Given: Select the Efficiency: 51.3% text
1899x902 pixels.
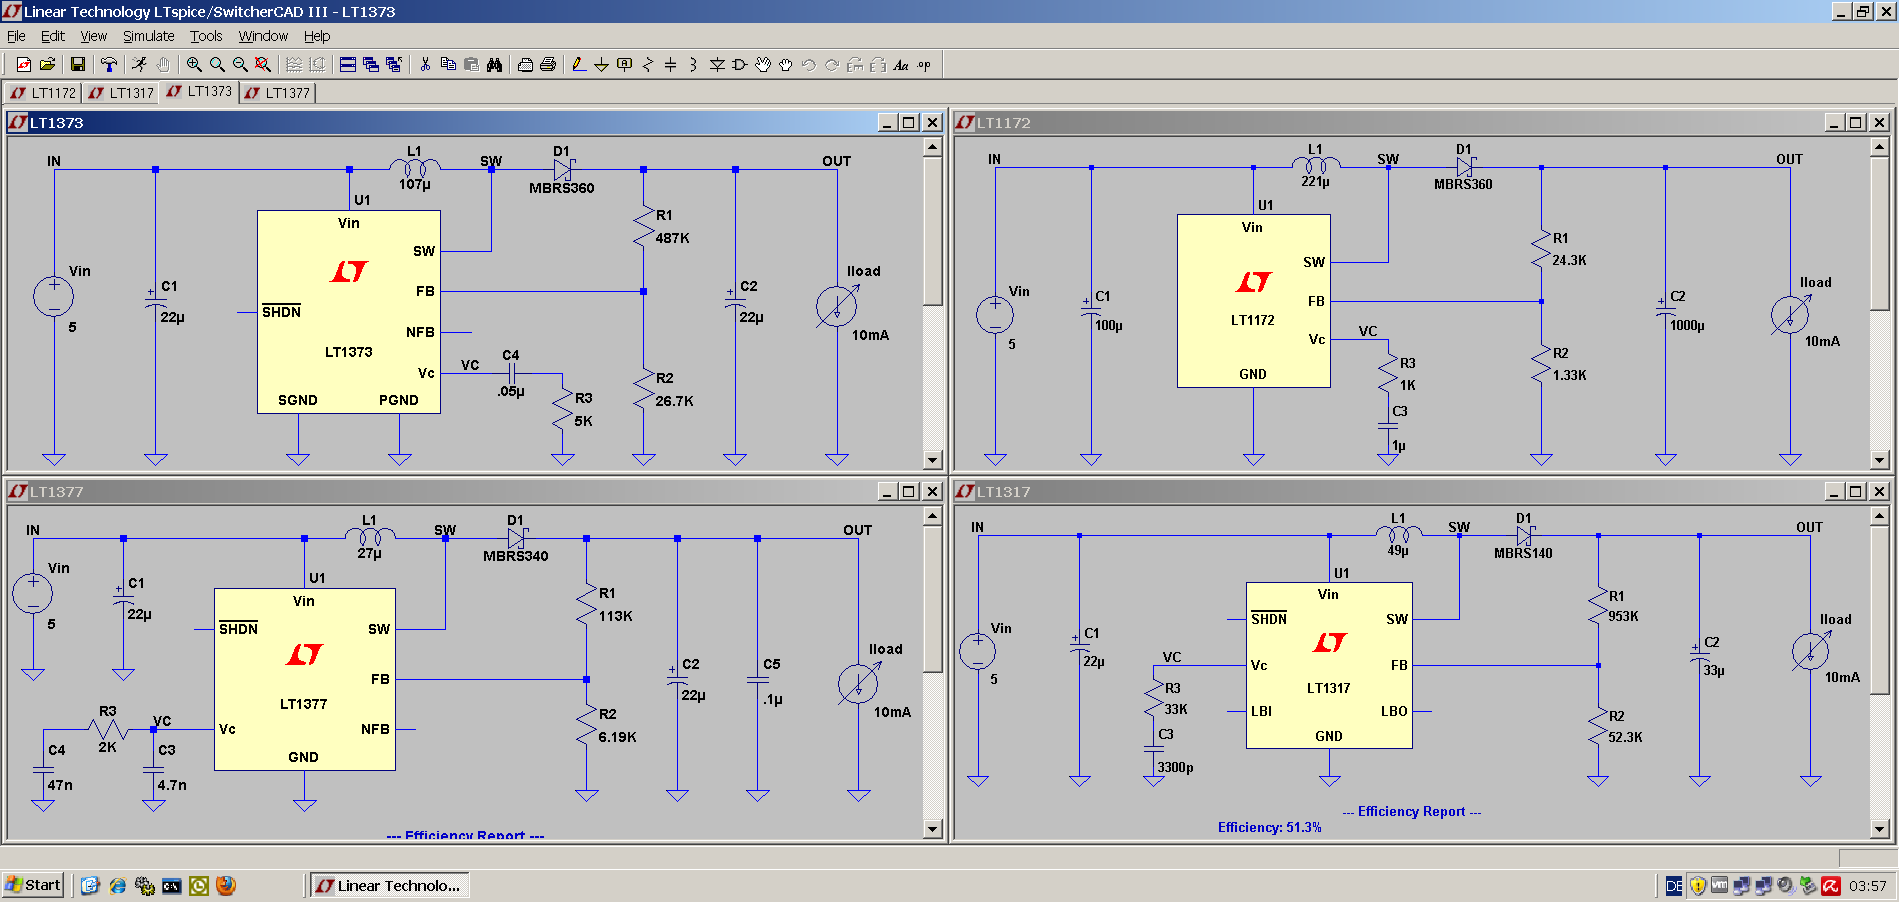Looking at the screenshot, I should [1269, 827].
